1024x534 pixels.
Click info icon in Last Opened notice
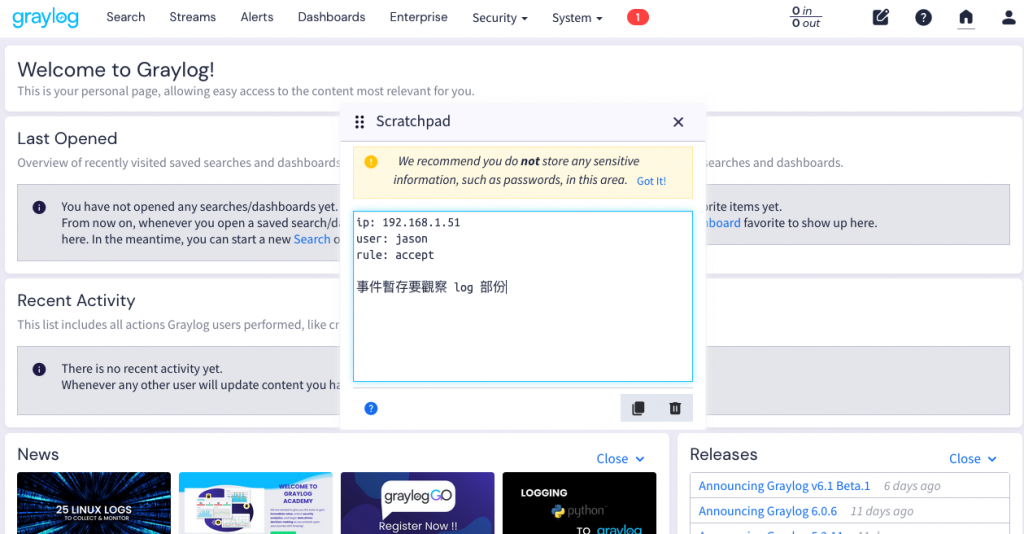(x=39, y=208)
